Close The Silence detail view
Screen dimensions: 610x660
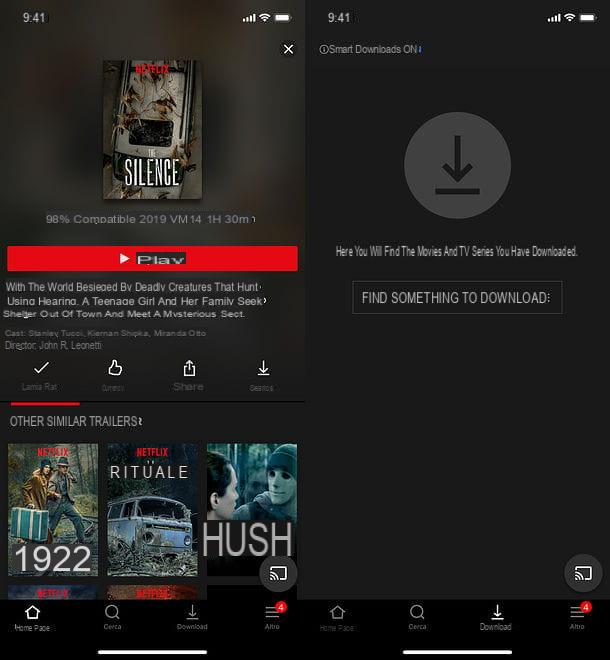point(288,49)
